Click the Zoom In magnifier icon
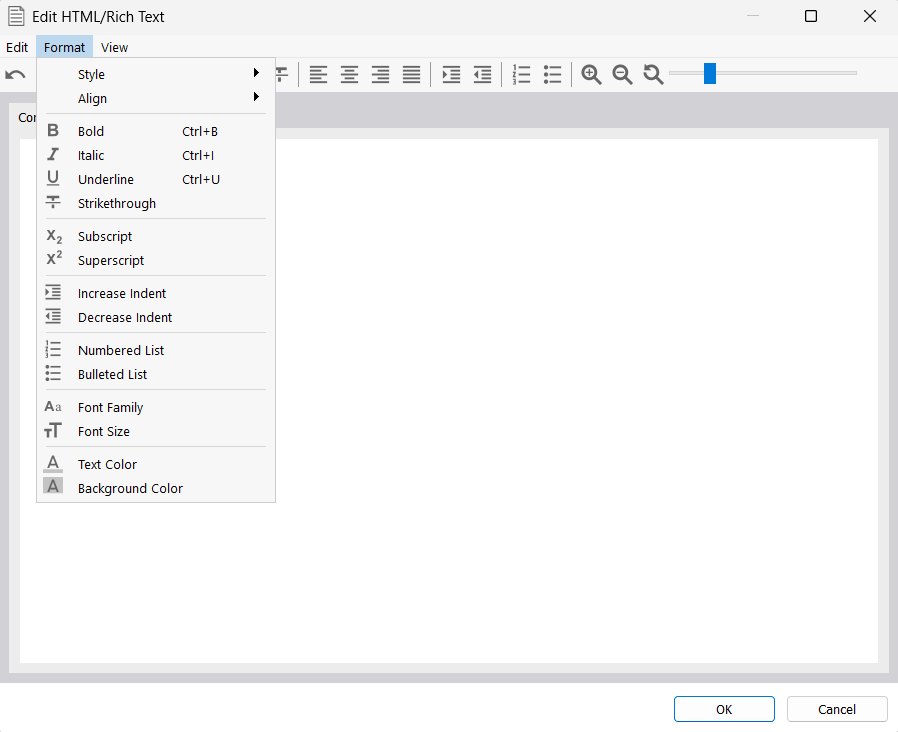Viewport: 898px width, 732px height. click(591, 74)
